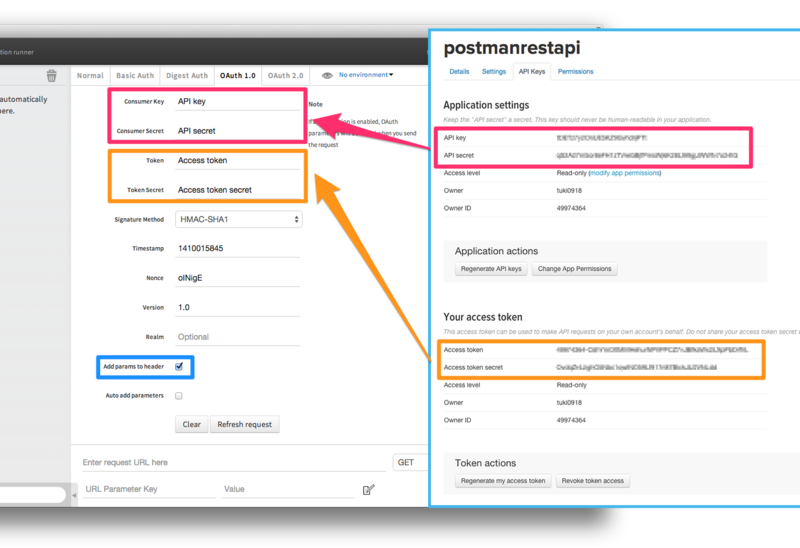800x548 pixels.
Task: Switch to the Normal auth tab
Action: point(90,76)
